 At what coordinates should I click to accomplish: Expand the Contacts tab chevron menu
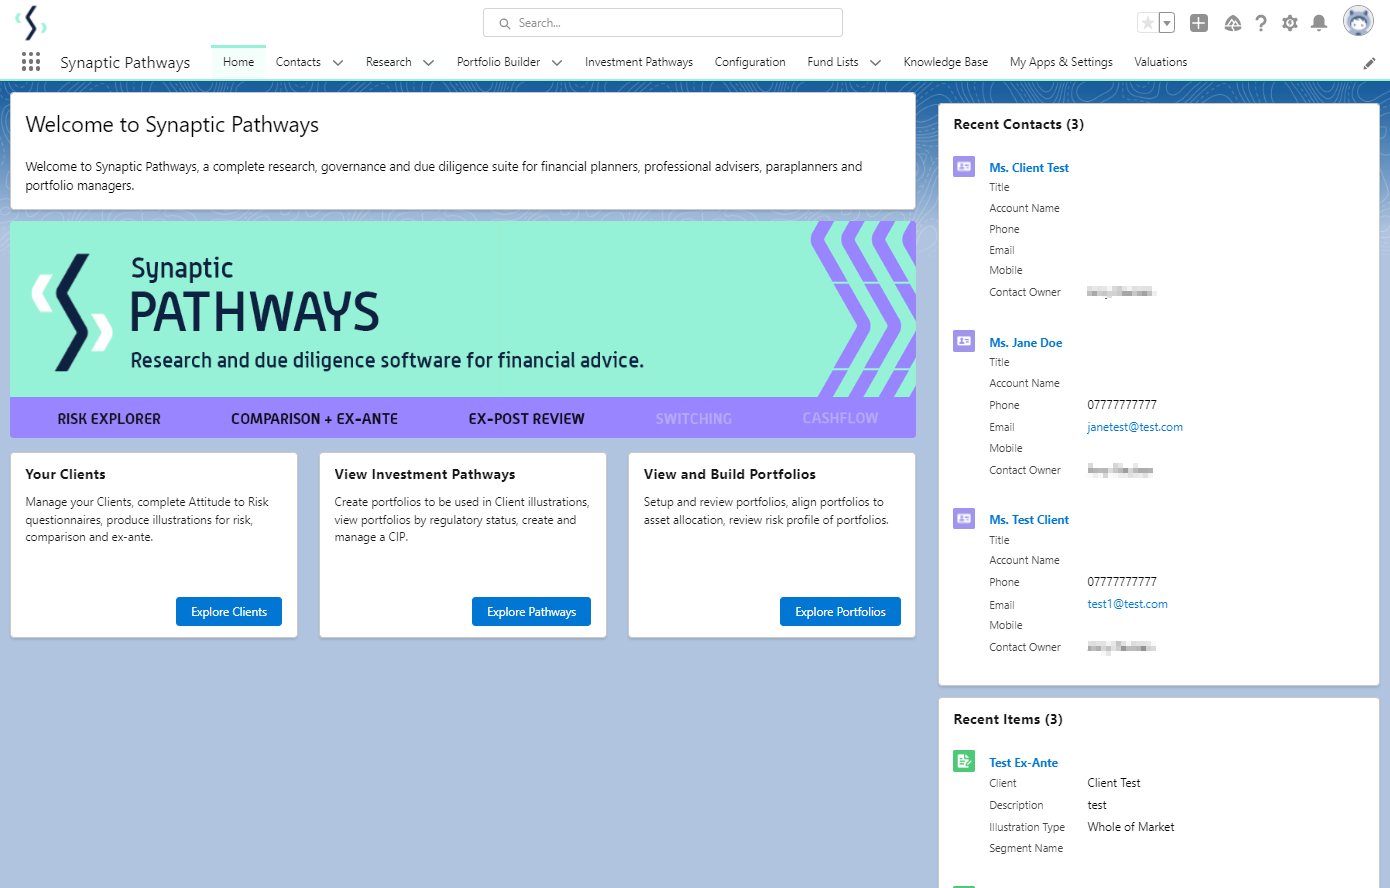pyautogui.click(x=338, y=63)
